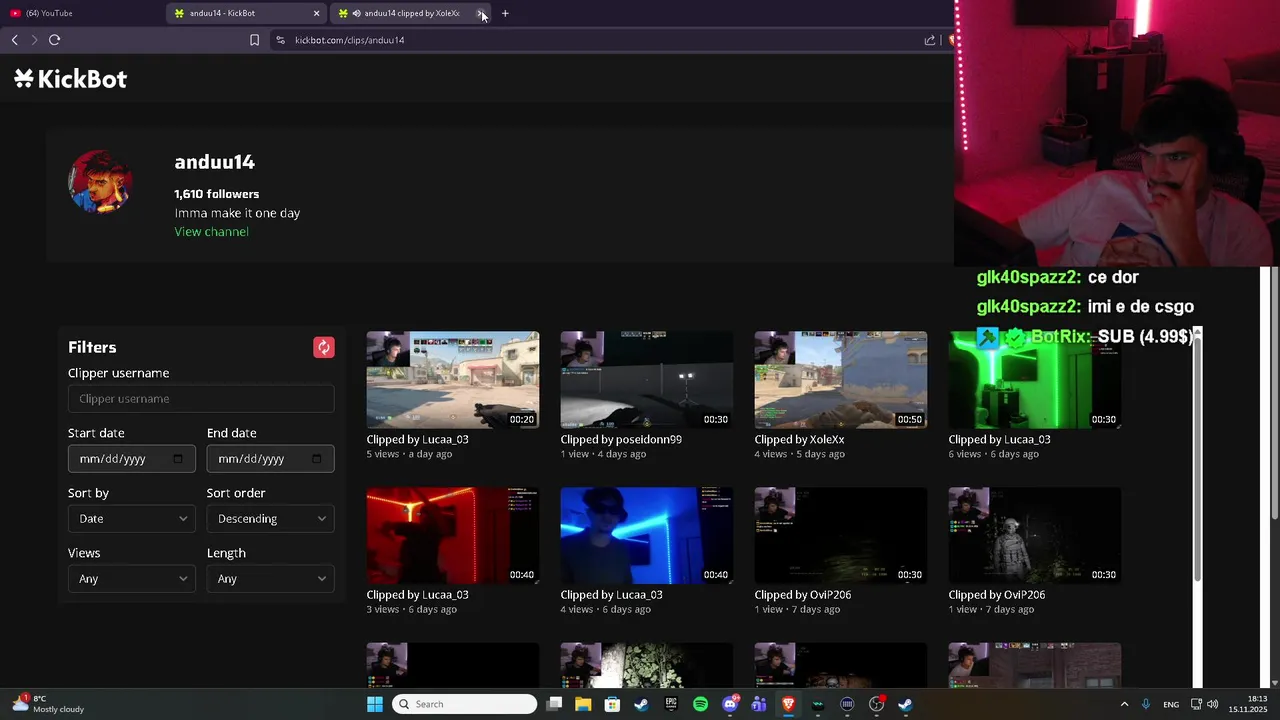
Task: Open File Explorer from taskbar
Action: pos(583,704)
